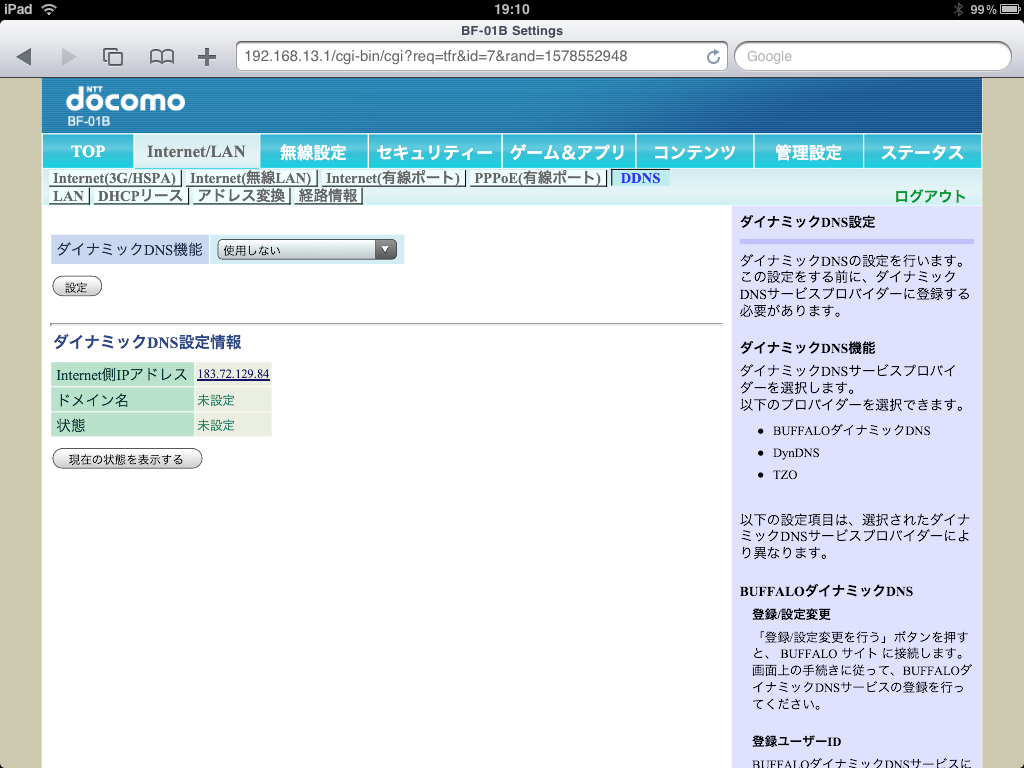The image size is (1024, 768).
Task: Open the 183.72.129.84 IP address link
Action: click(x=233, y=374)
